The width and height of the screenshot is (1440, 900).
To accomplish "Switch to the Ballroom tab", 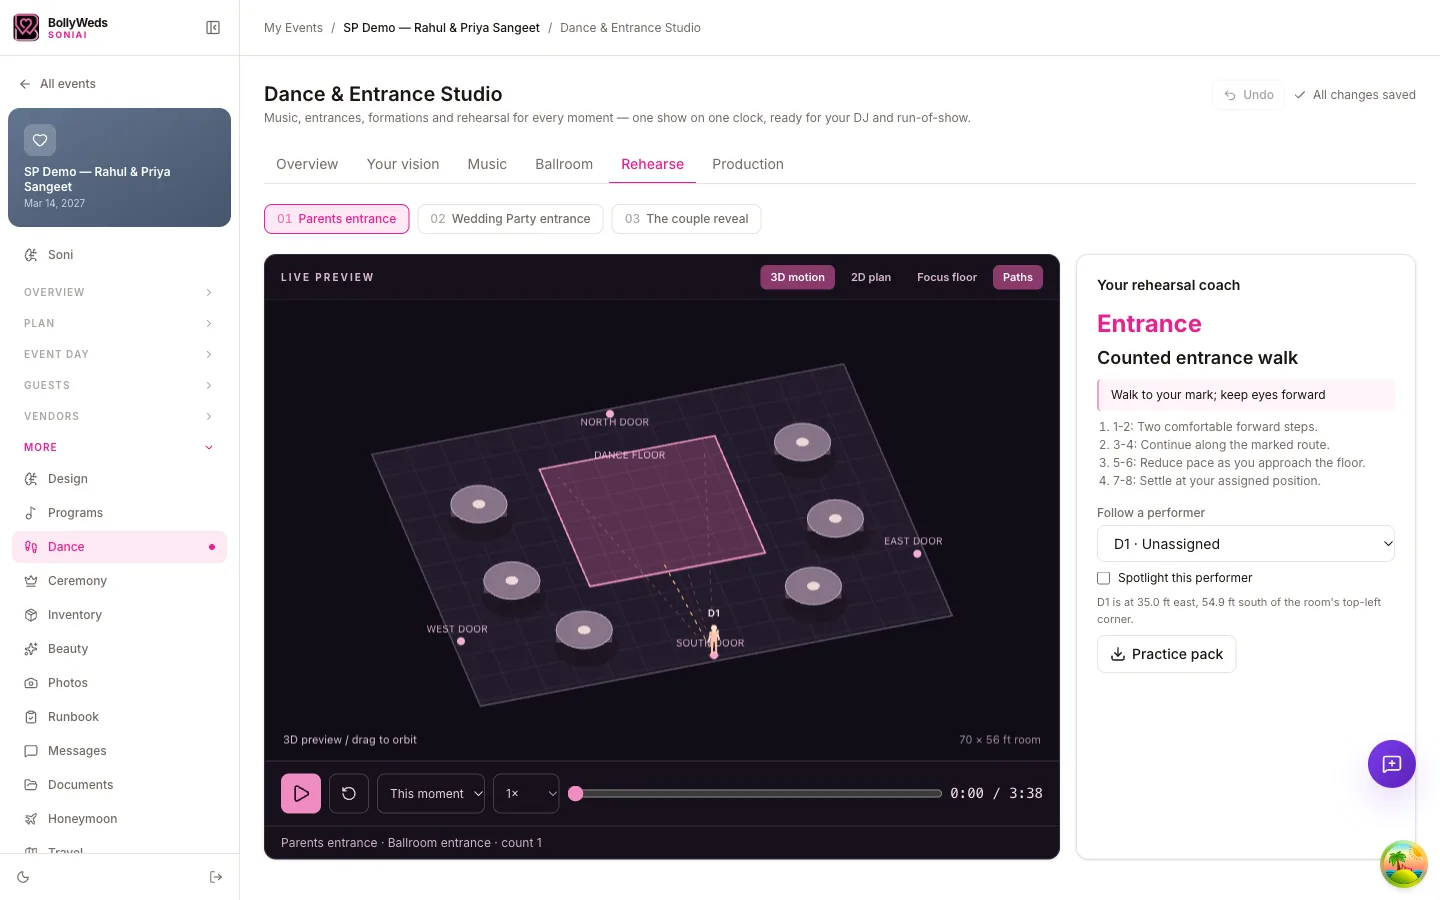I will point(564,164).
